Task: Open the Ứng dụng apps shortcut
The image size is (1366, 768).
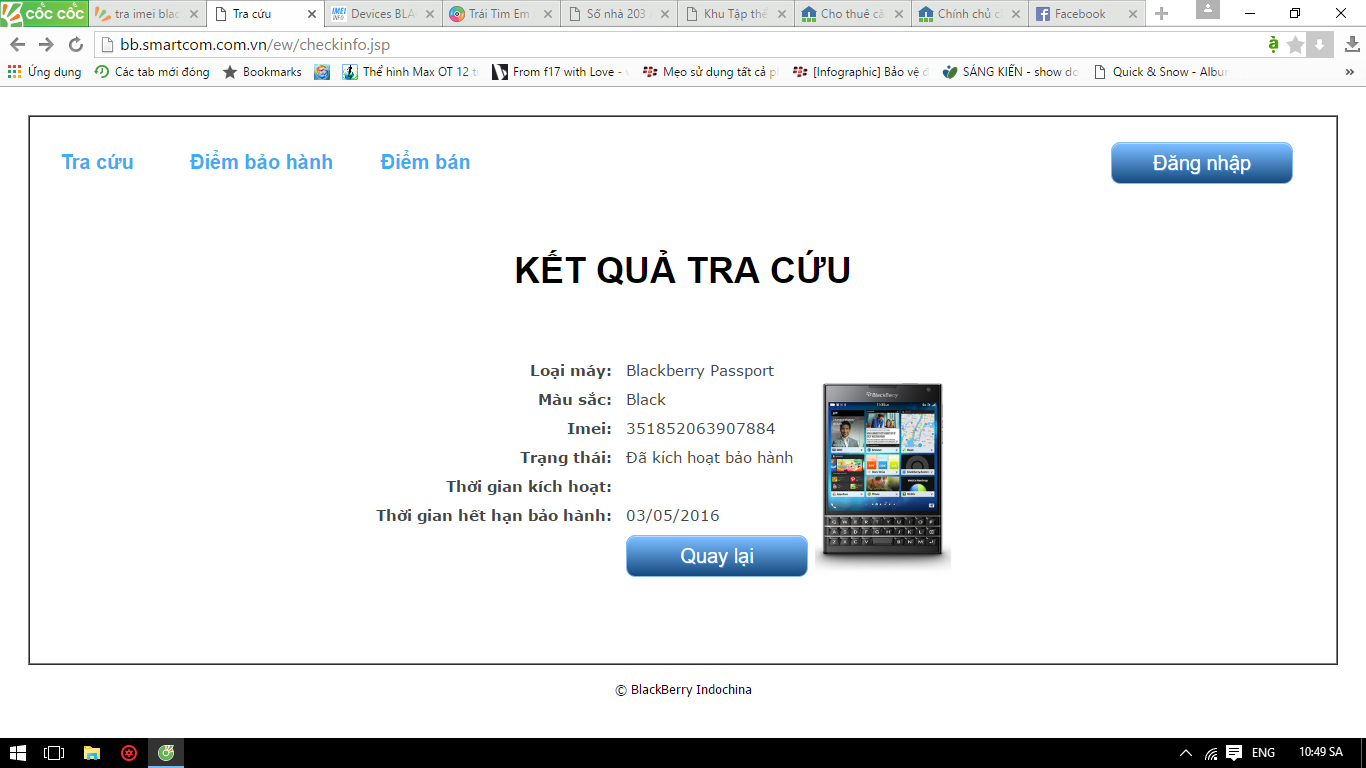Action: 44,72
